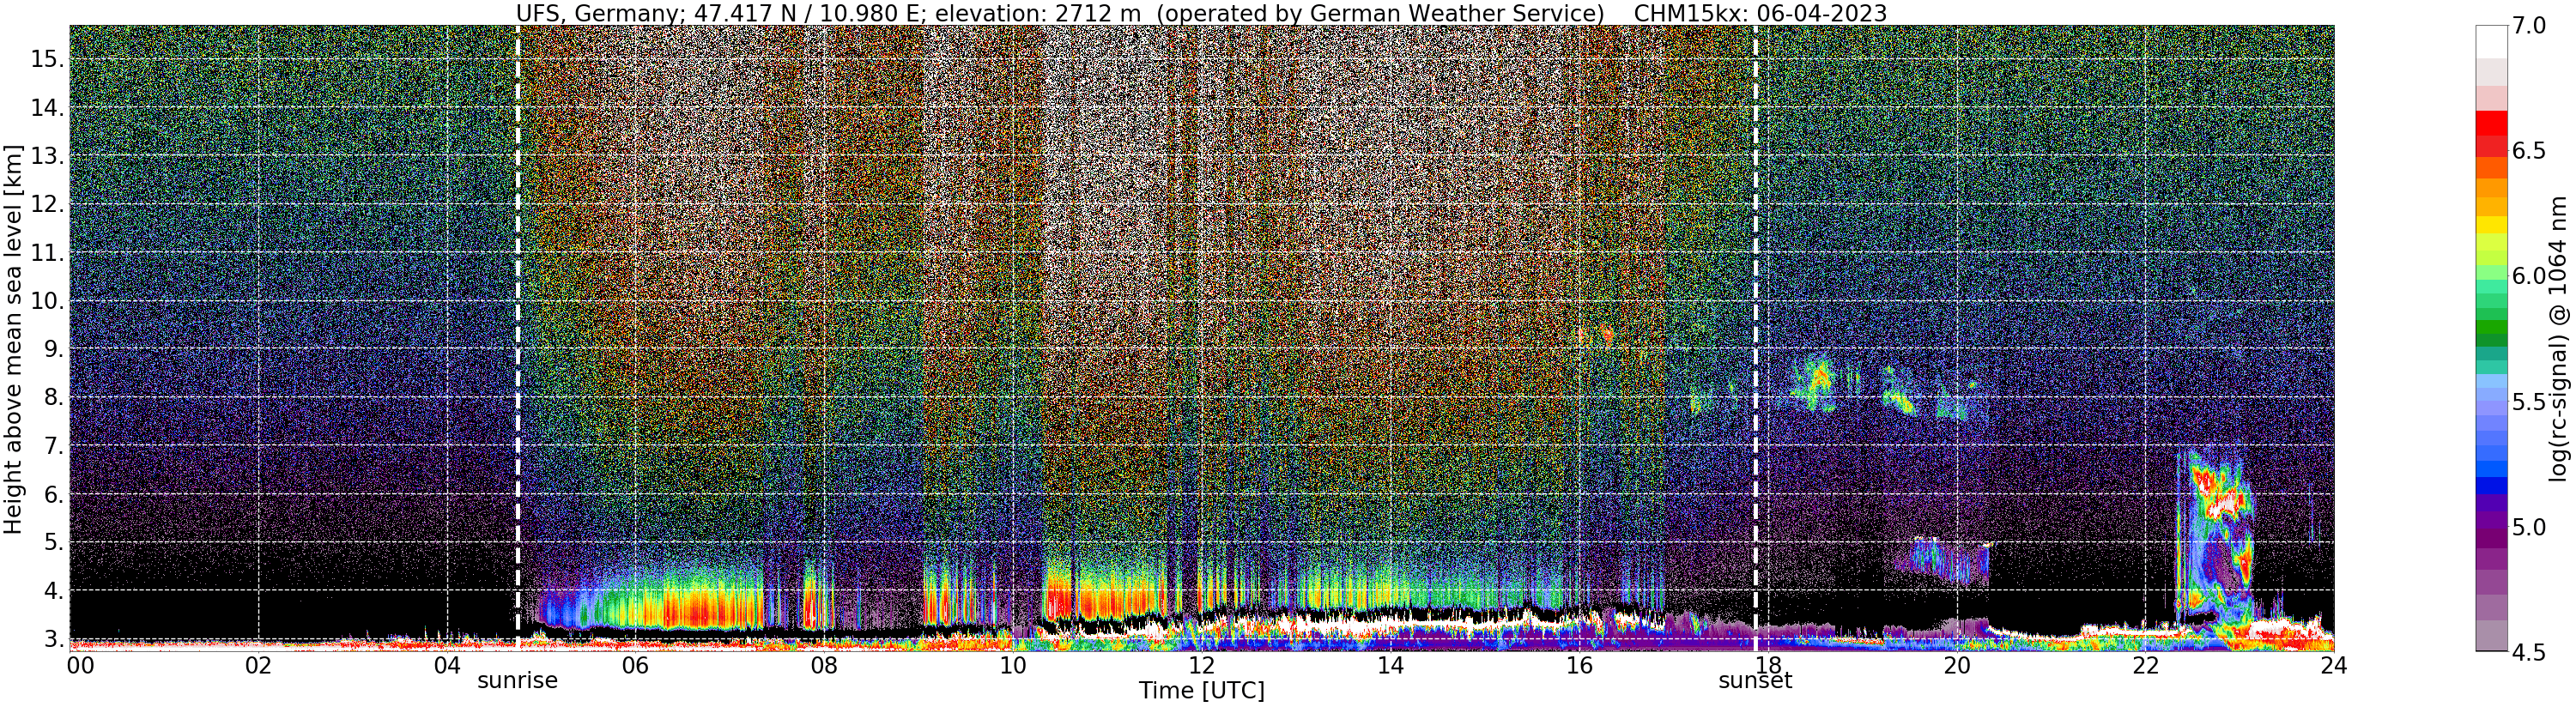Click the colorbar value '6.5'
The height and width of the screenshot is (707, 2576).
2528,150
